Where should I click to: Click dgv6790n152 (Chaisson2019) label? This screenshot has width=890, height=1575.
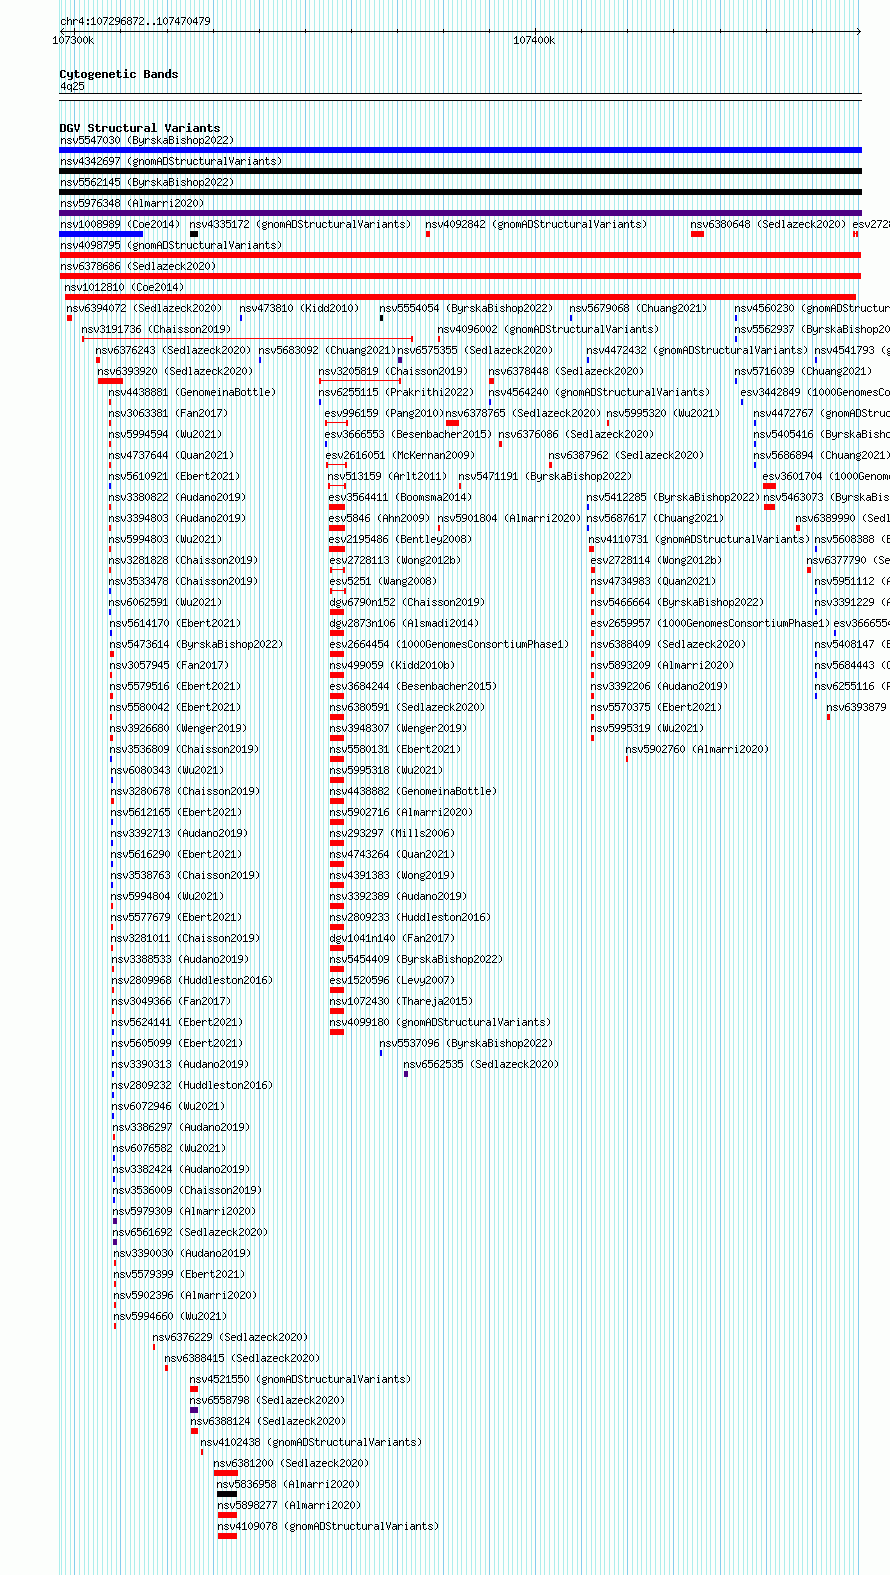point(407,603)
